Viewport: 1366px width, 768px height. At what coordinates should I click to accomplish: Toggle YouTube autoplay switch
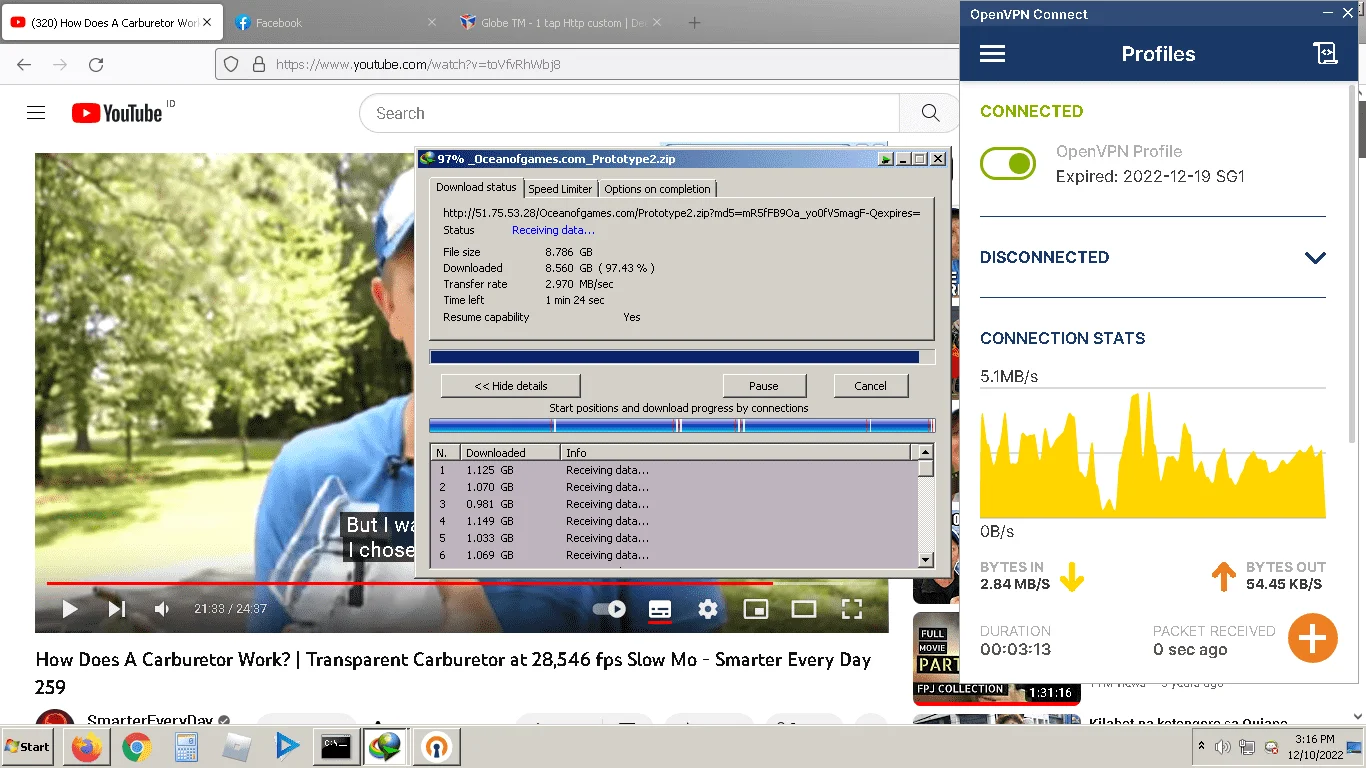coord(609,608)
